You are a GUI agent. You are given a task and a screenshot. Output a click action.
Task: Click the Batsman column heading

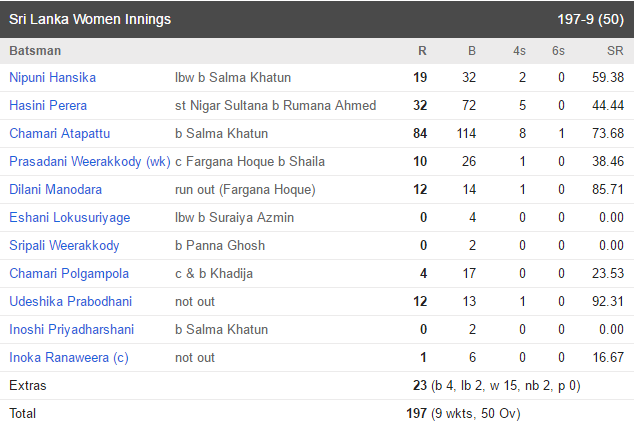35,51
